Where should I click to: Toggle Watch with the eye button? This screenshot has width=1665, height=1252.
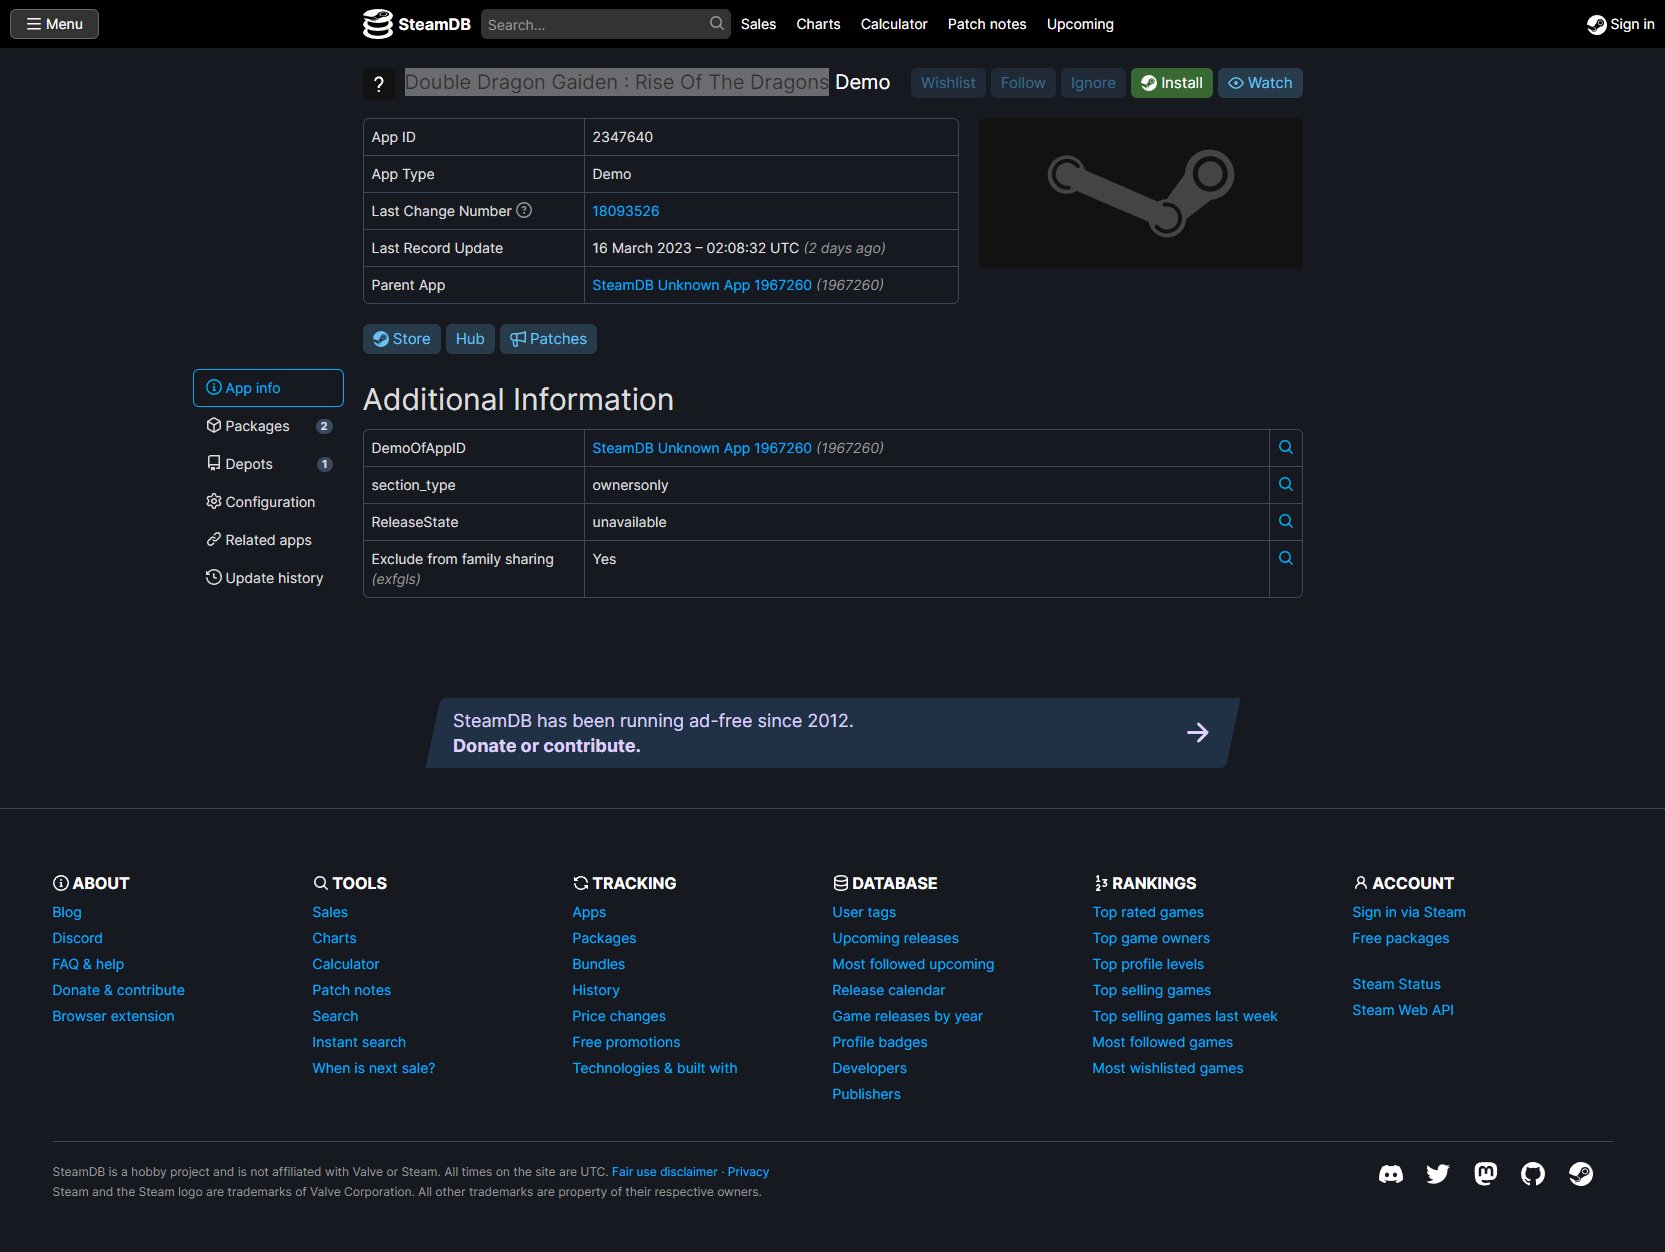1260,83
